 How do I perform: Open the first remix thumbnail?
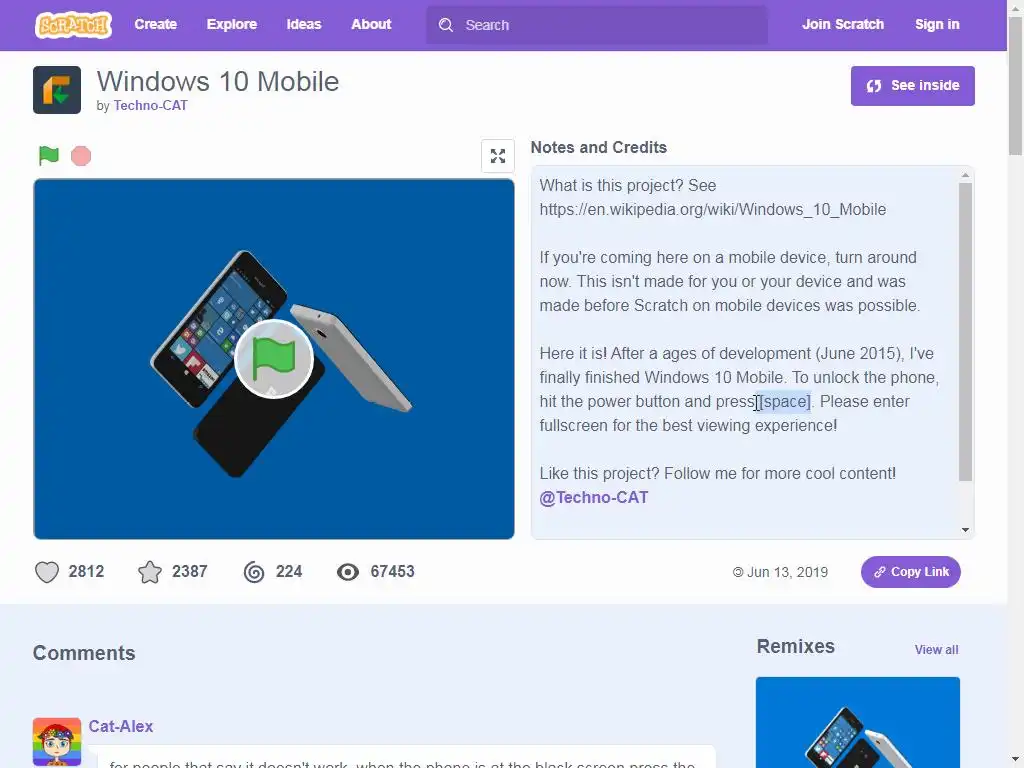[x=857, y=722]
